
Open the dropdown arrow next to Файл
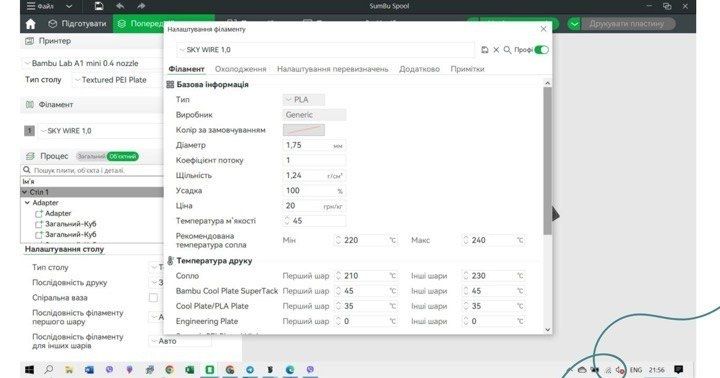coord(69,6)
